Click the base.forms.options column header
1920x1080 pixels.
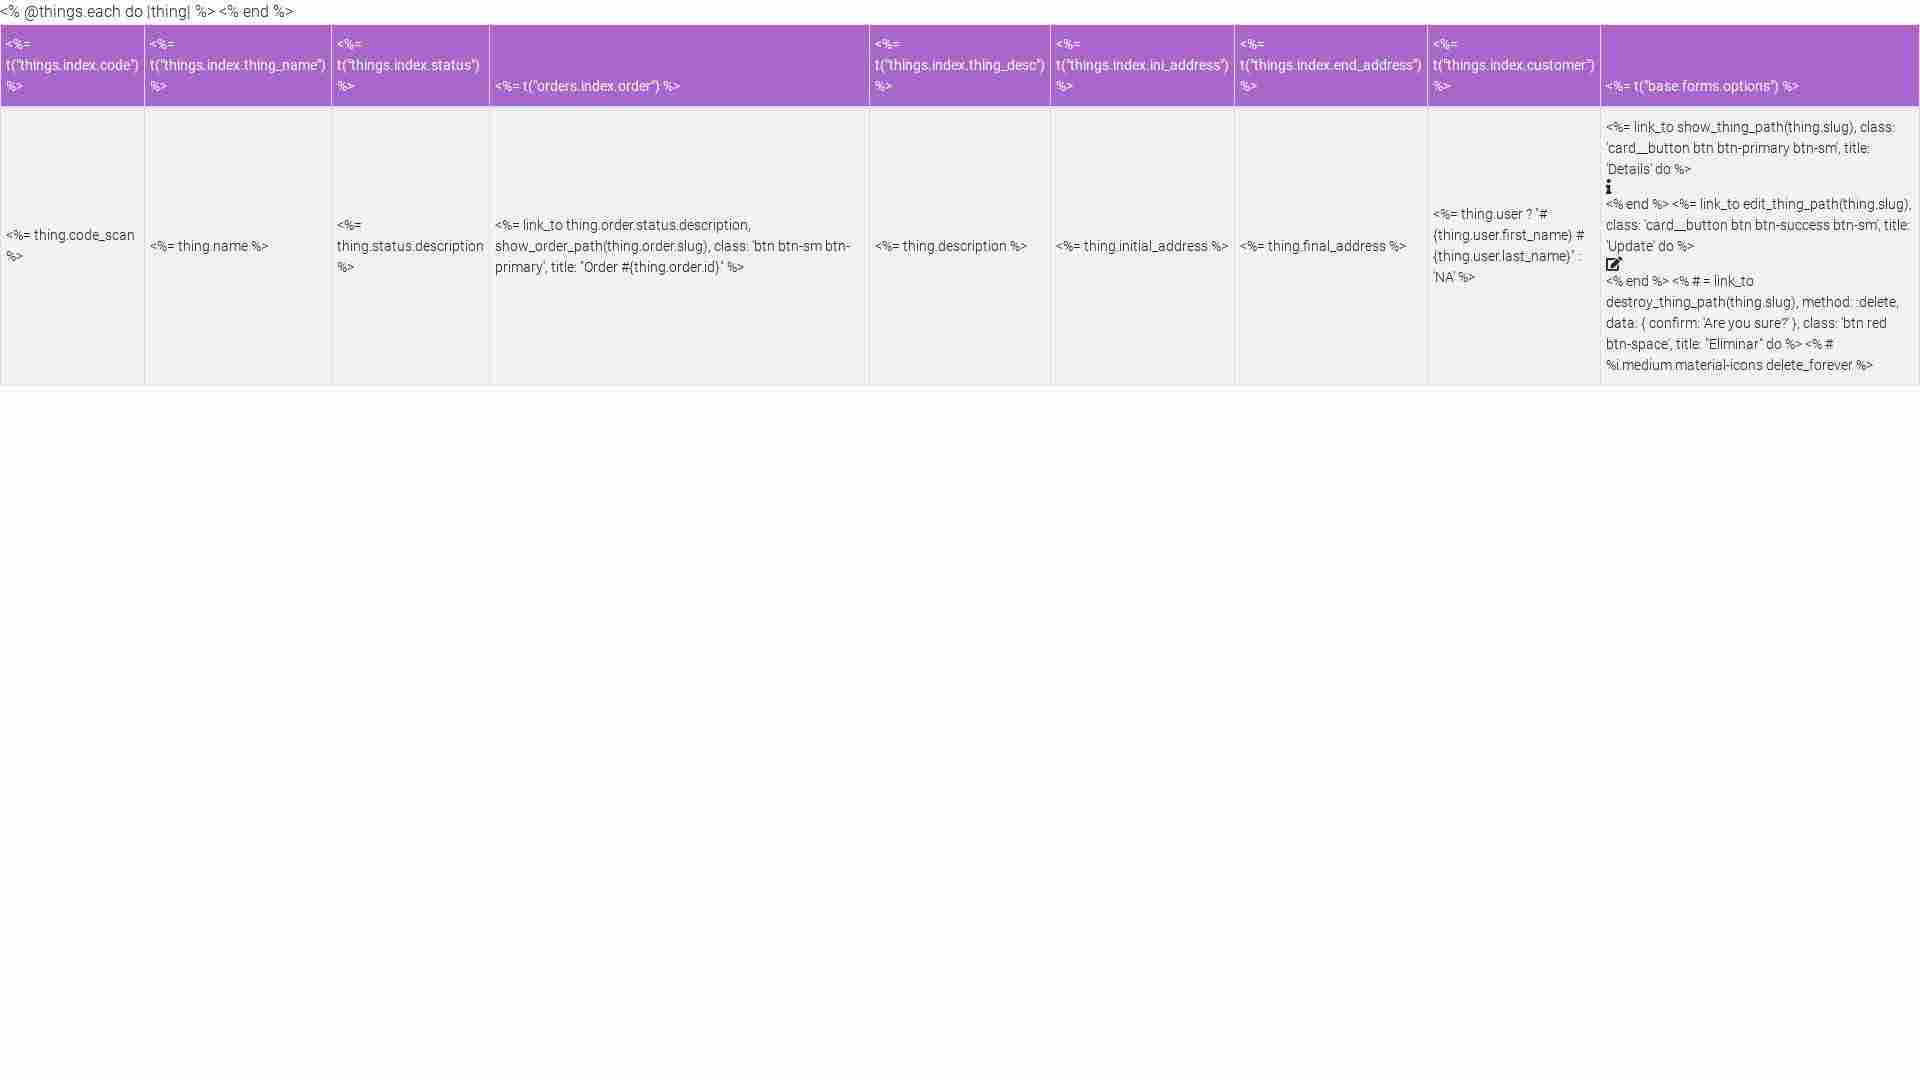click(x=1701, y=87)
